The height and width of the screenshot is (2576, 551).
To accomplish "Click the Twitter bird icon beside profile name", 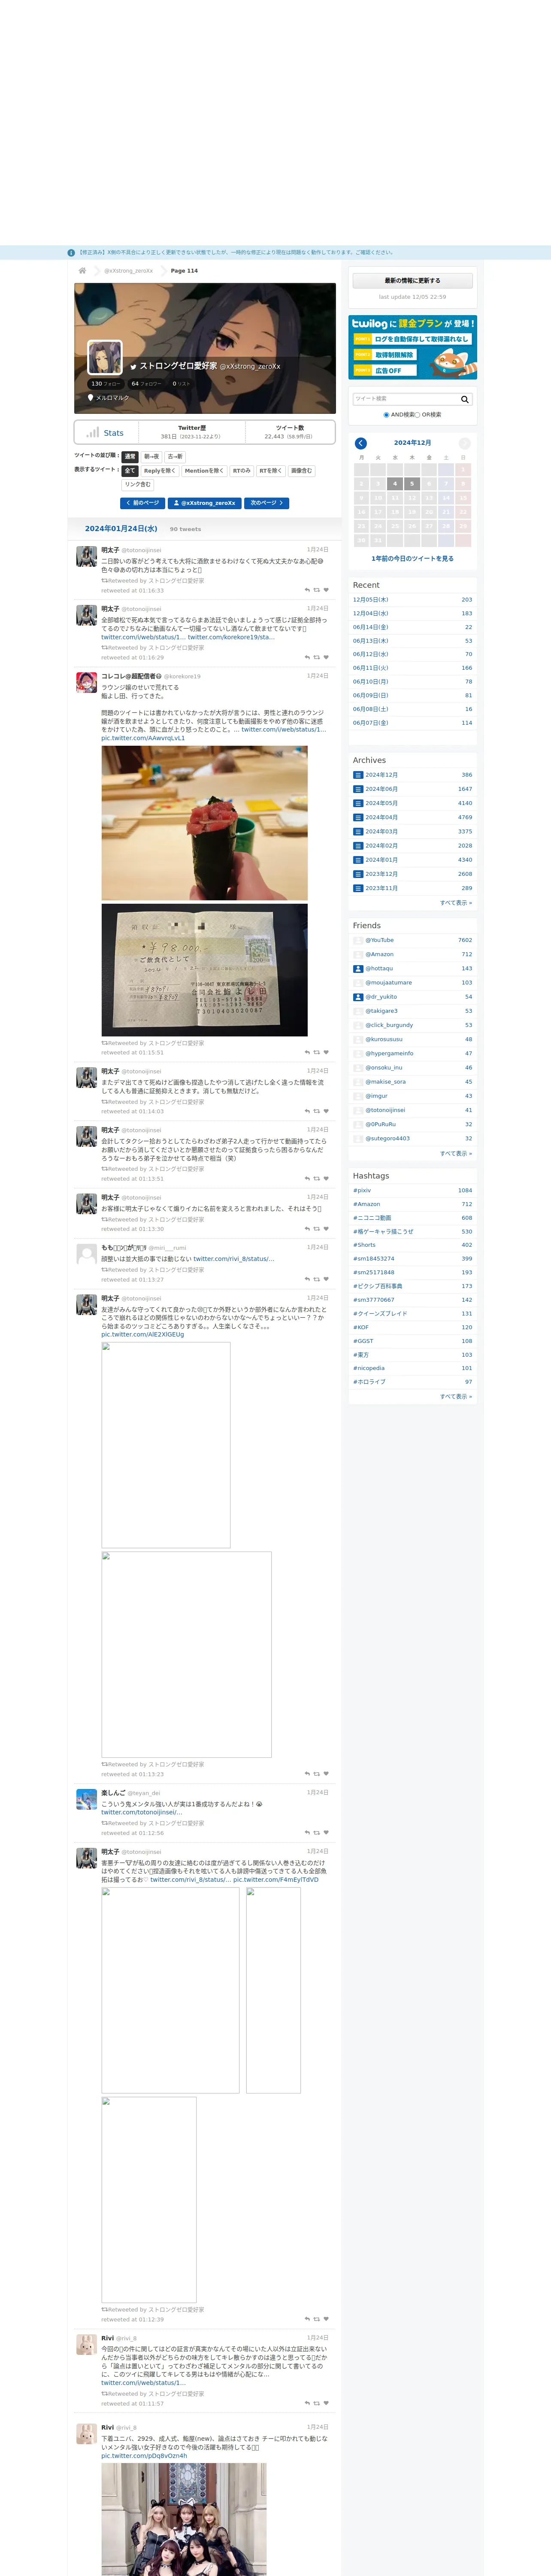I will coord(133,367).
